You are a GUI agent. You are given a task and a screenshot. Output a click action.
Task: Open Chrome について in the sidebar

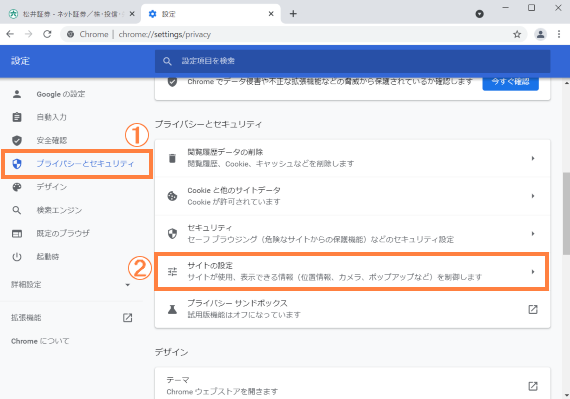tap(40, 341)
